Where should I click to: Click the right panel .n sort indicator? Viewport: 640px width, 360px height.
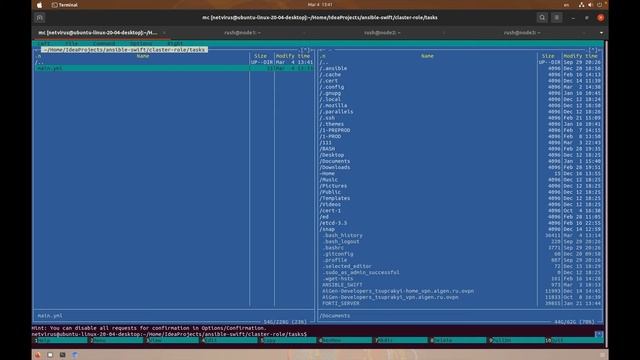click(323, 56)
